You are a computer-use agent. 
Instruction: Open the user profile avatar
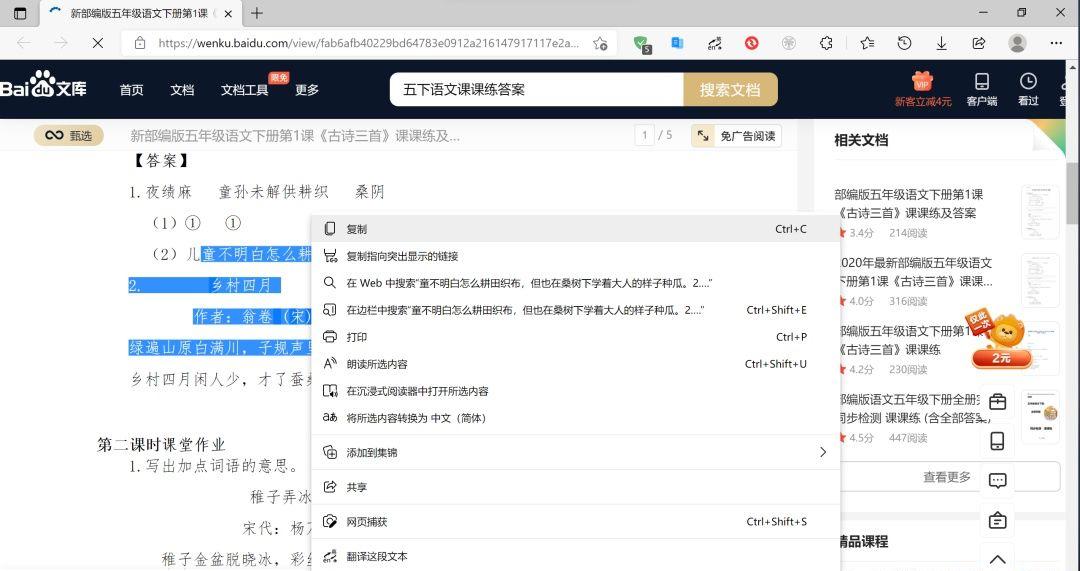[x=1017, y=43]
